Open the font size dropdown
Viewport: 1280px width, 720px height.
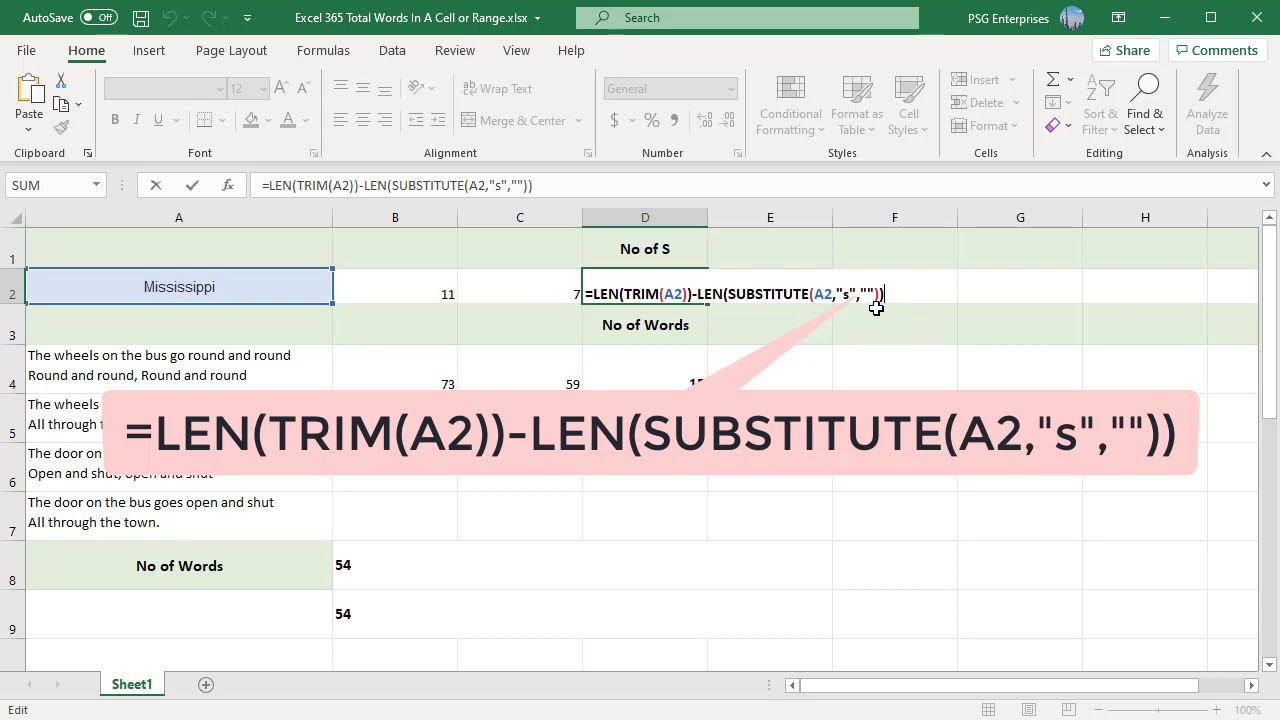pyautogui.click(x=263, y=89)
